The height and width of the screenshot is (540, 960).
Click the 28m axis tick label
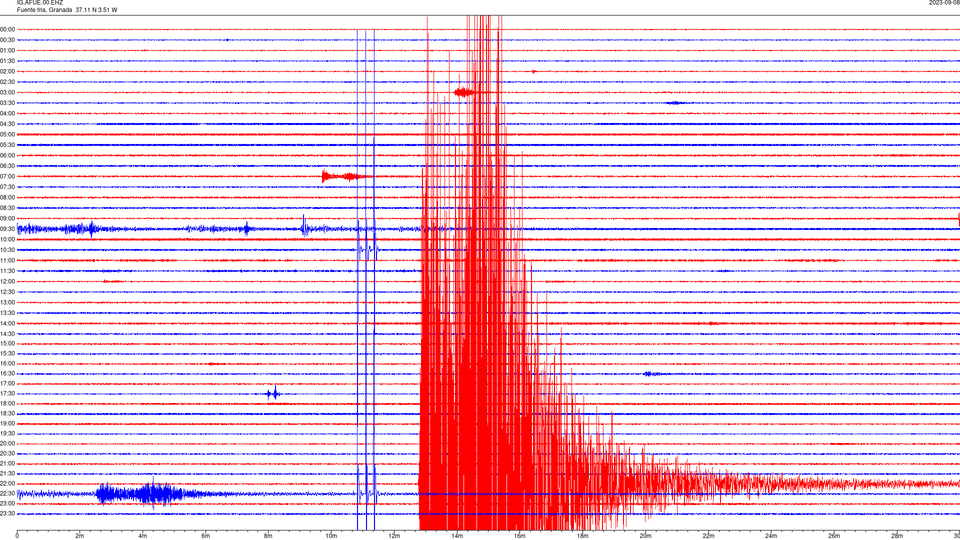point(897,536)
